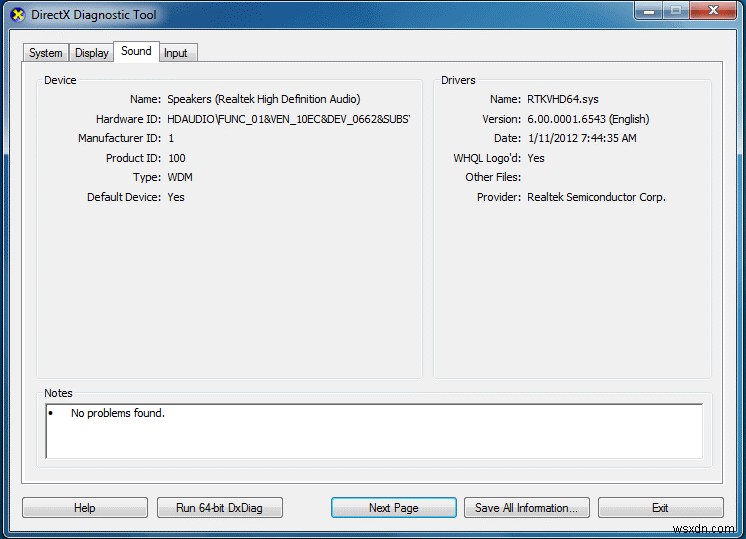Click the Device group label

click(60, 80)
